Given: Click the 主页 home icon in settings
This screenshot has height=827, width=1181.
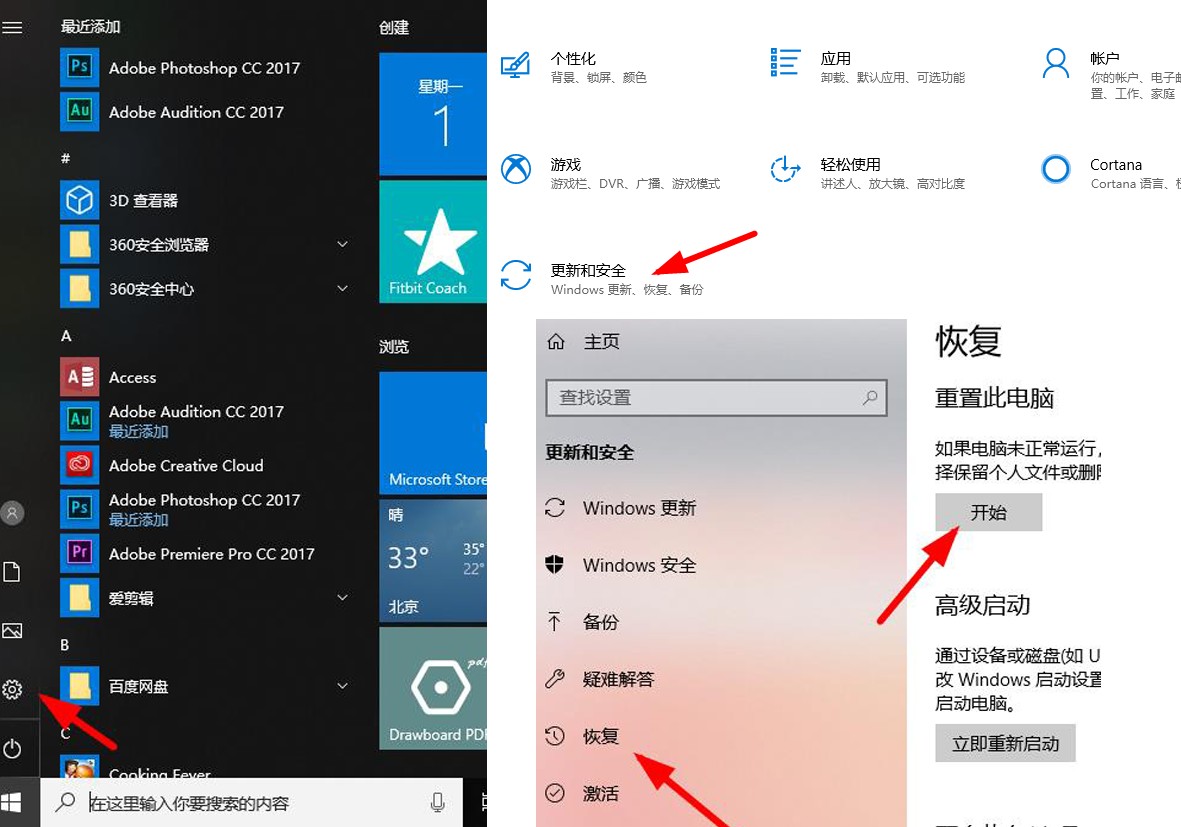Looking at the screenshot, I should point(556,341).
